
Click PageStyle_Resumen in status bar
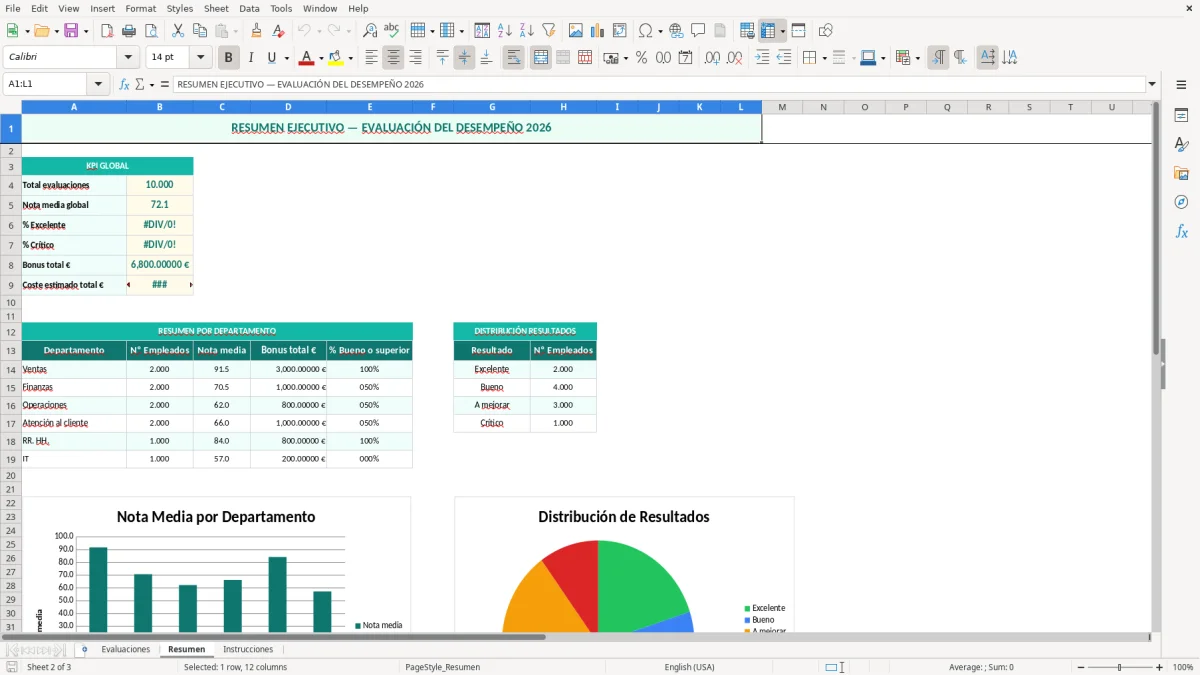(x=442, y=667)
